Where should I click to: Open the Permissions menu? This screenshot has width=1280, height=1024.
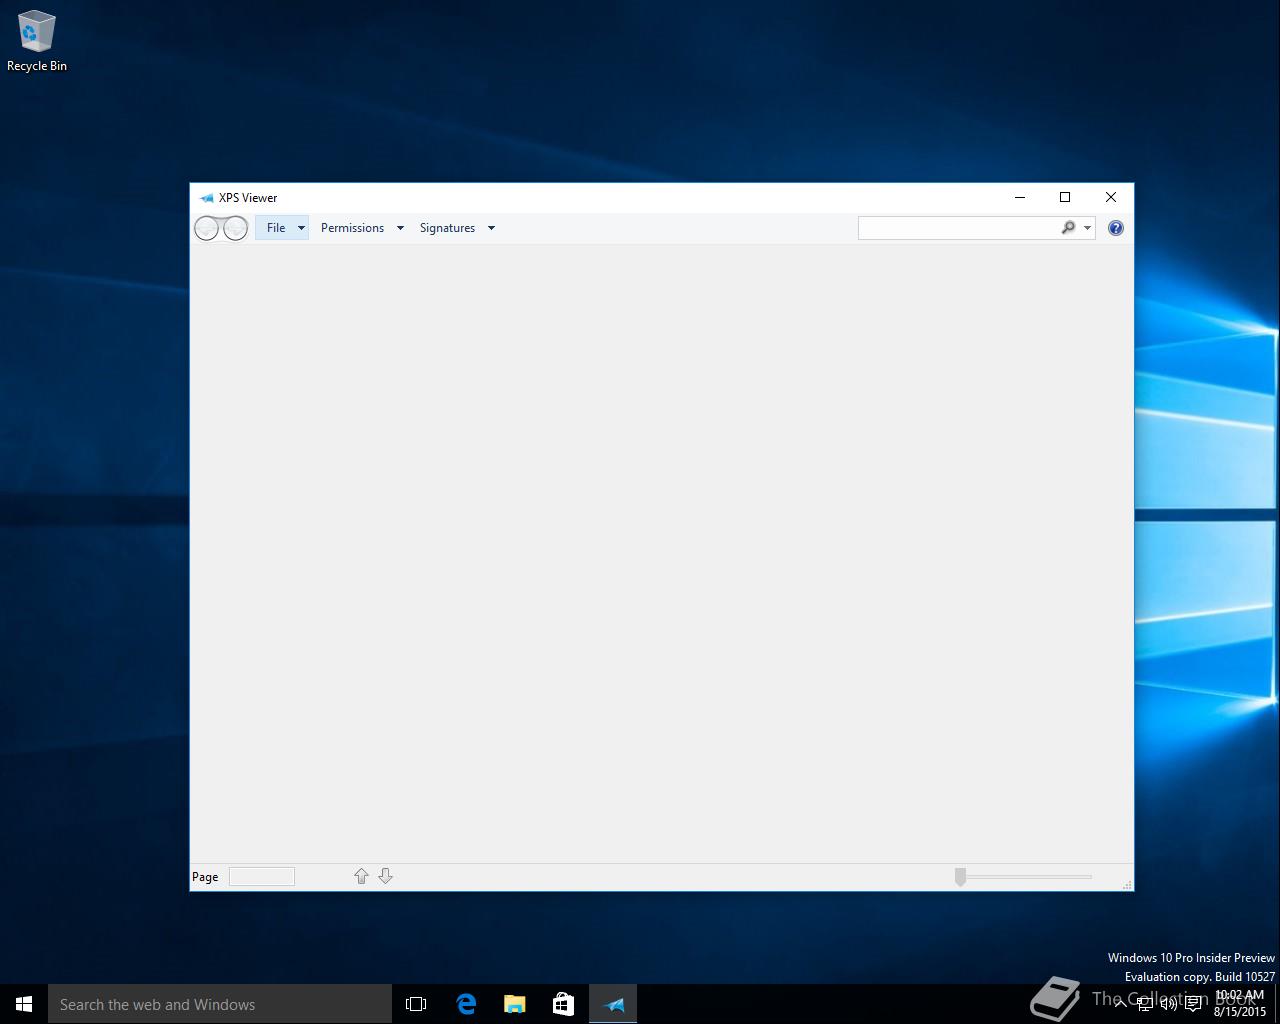click(x=352, y=228)
